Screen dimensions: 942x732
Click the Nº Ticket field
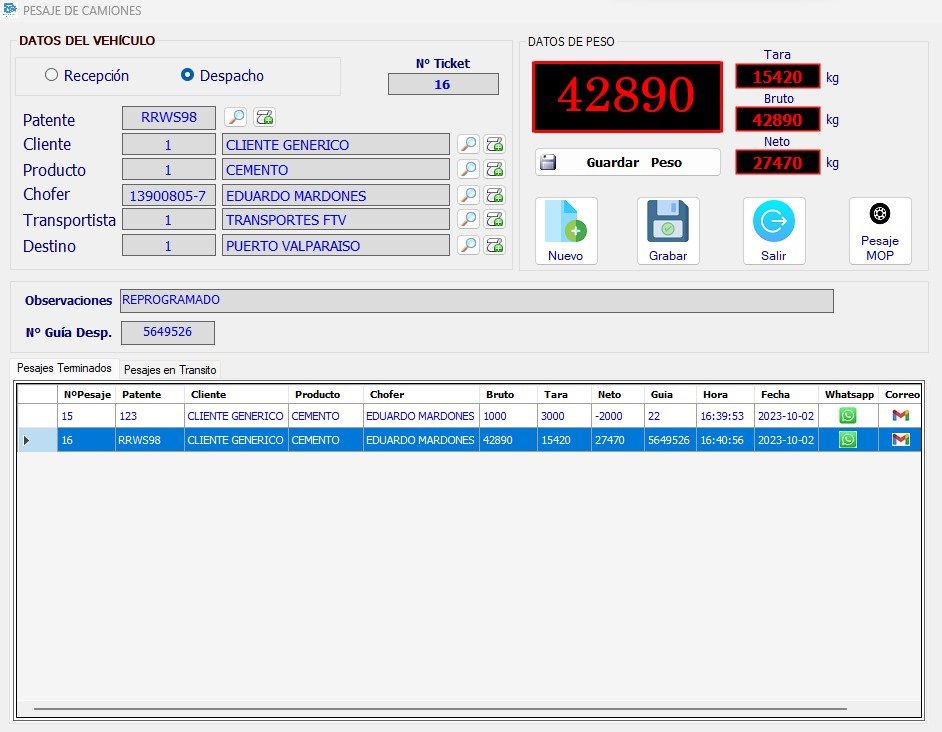(x=443, y=84)
